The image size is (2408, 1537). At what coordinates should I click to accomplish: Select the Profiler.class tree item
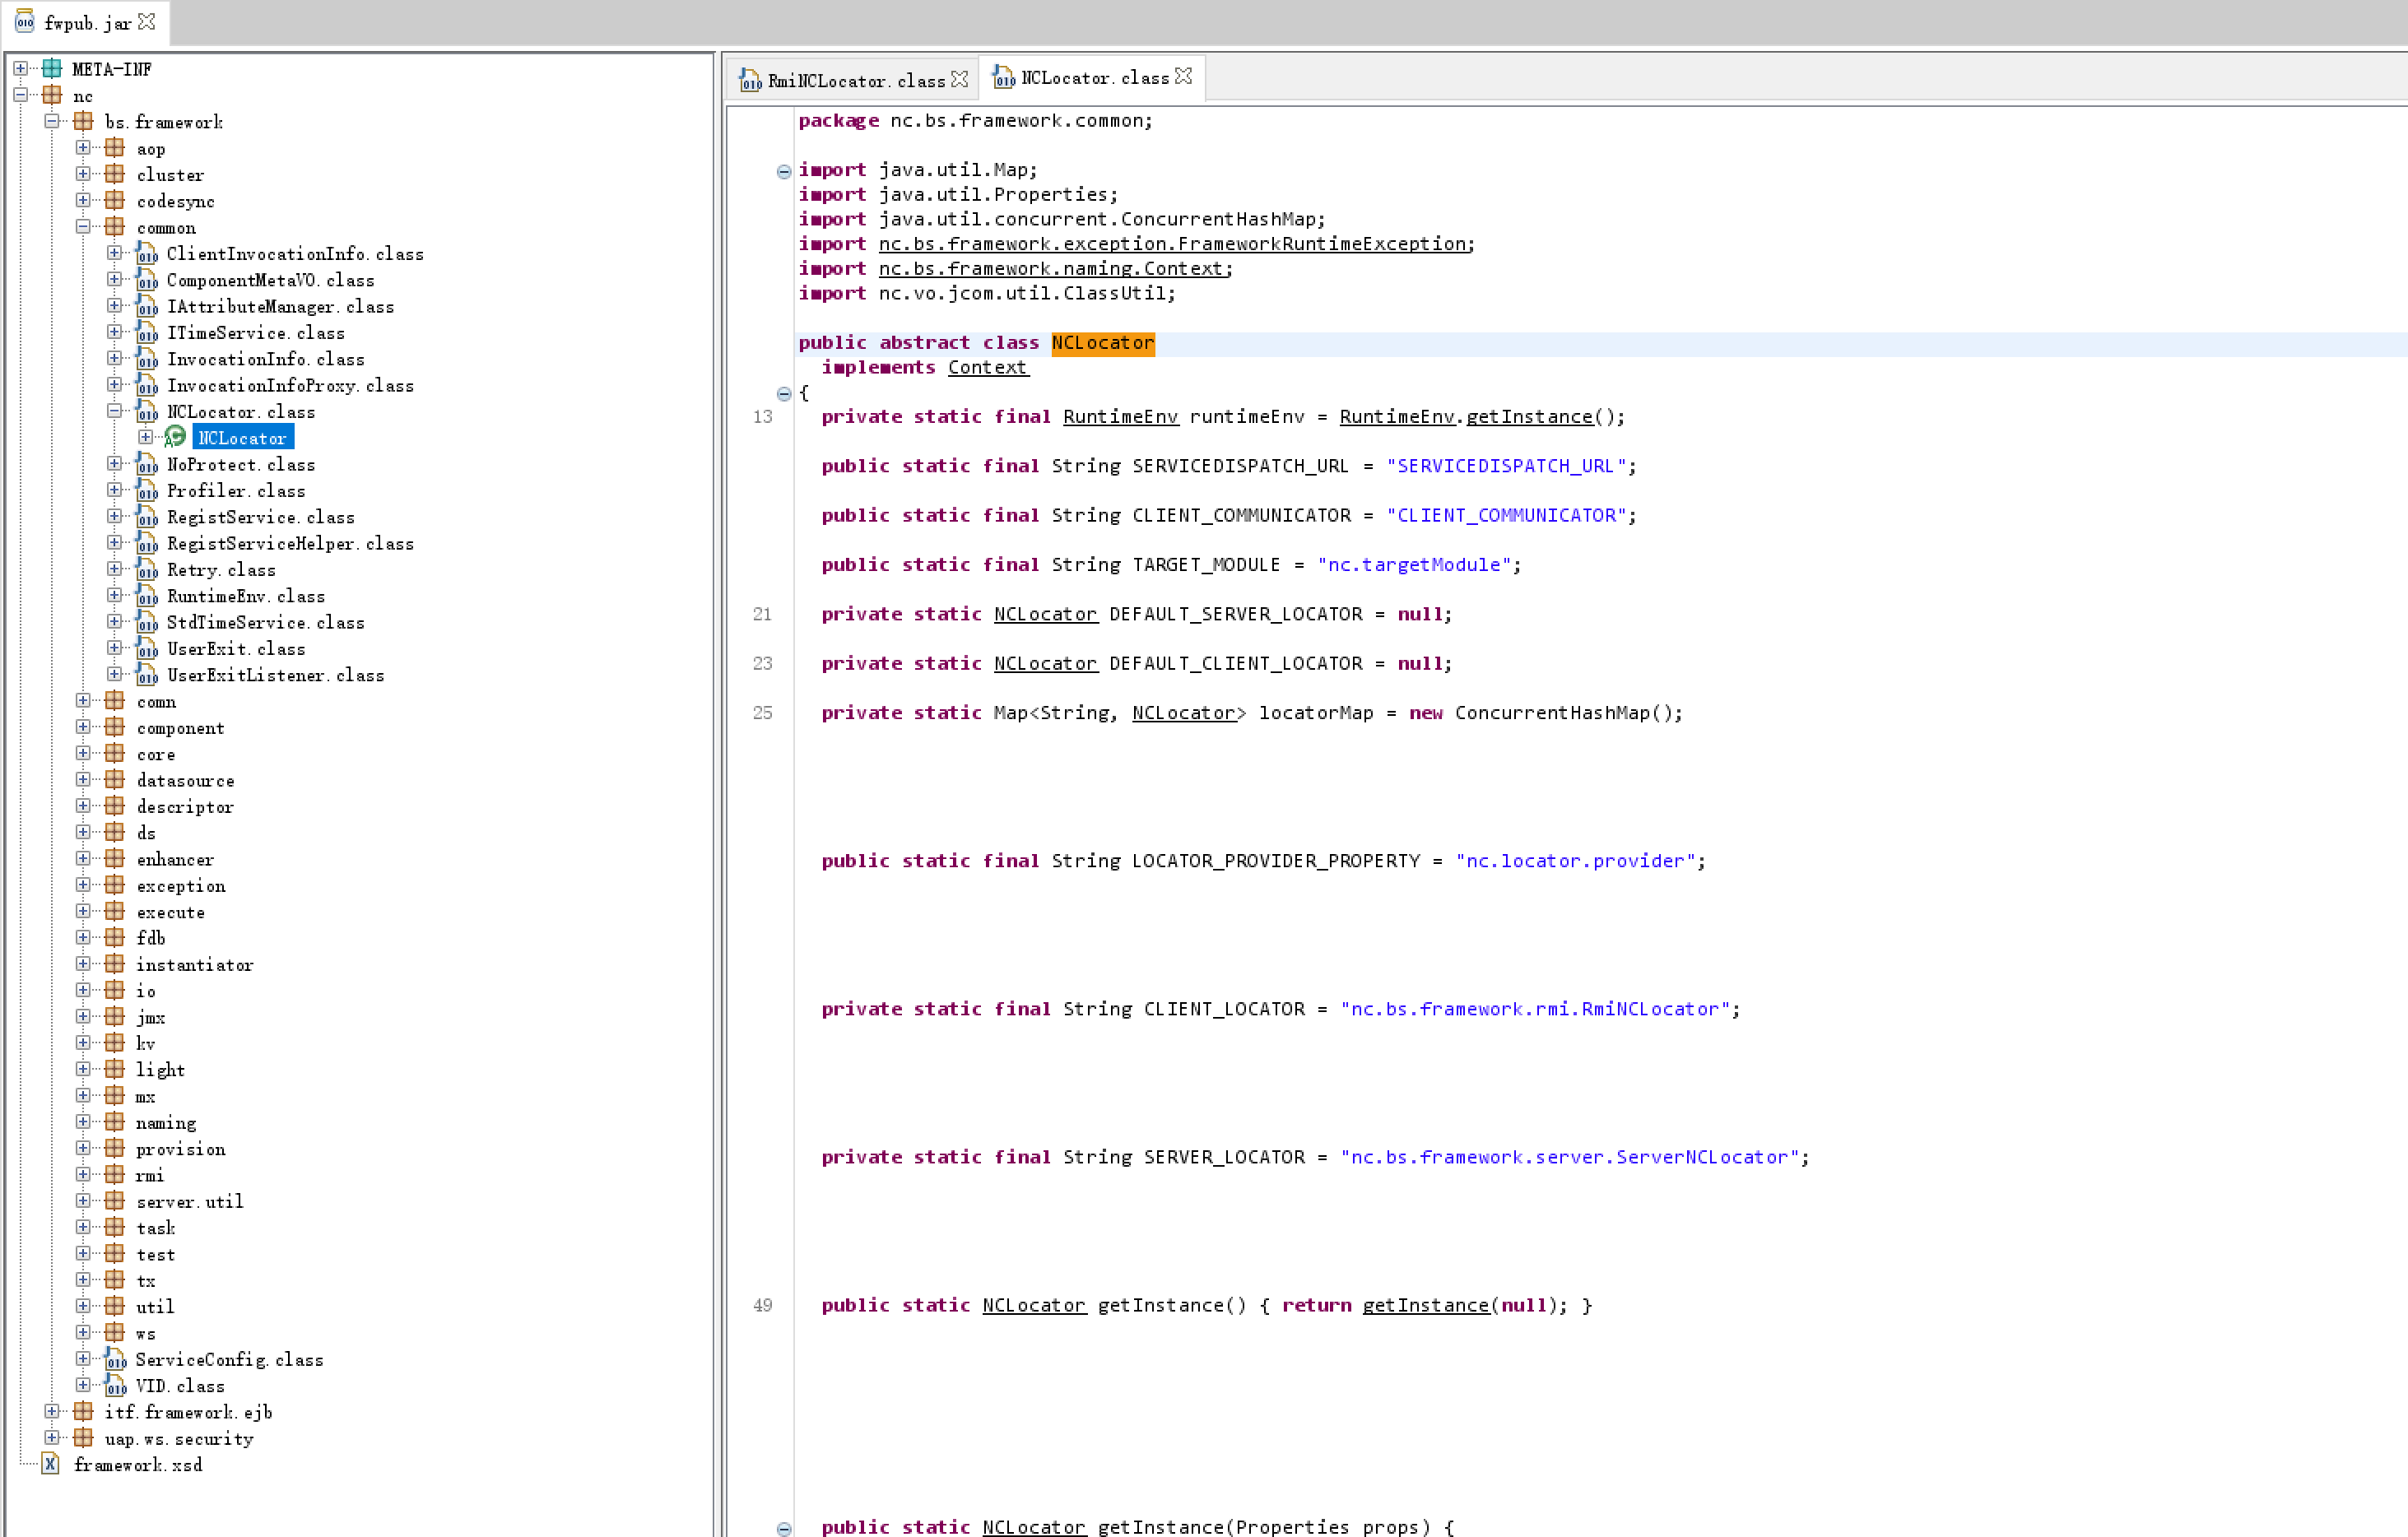[x=235, y=491]
